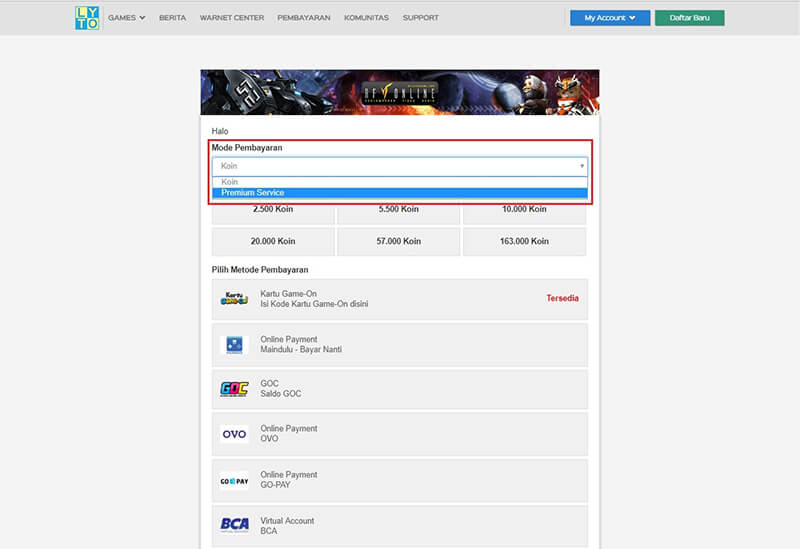Click the Halo greeting text
Viewport: 800px width, 549px height.
[220, 131]
